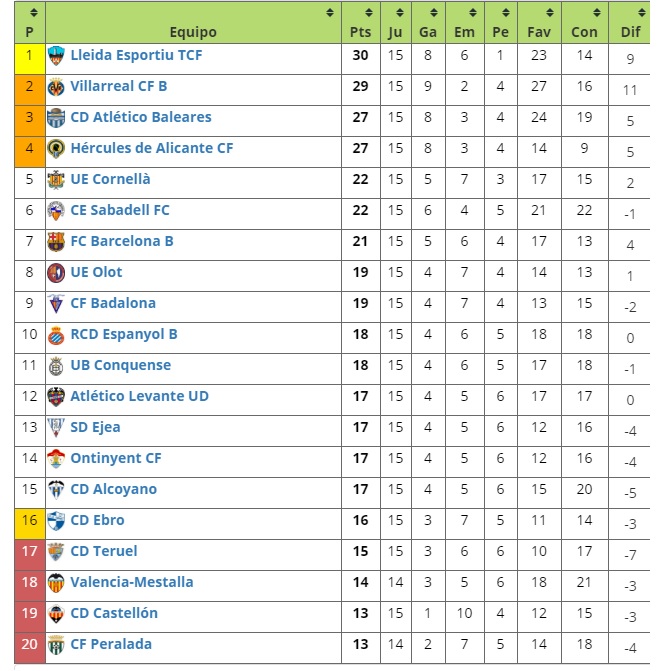Image resolution: width=663 pixels, height=671 pixels.
Task: Click the red position 17 cell
Action: [30, 555]
